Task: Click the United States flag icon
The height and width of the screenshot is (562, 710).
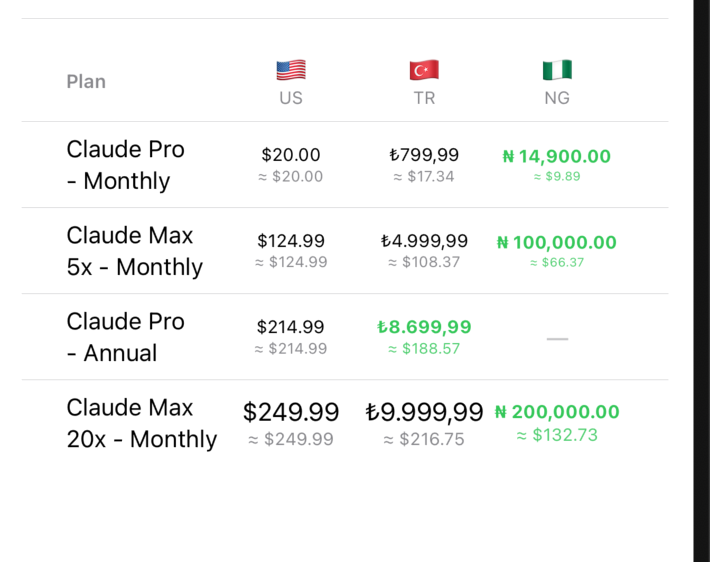Action: [291, 70]
